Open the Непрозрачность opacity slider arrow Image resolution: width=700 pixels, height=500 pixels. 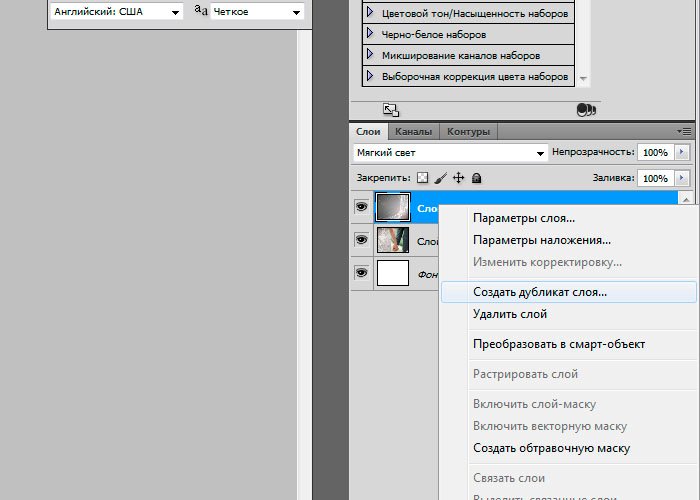[x=683, y=153]
